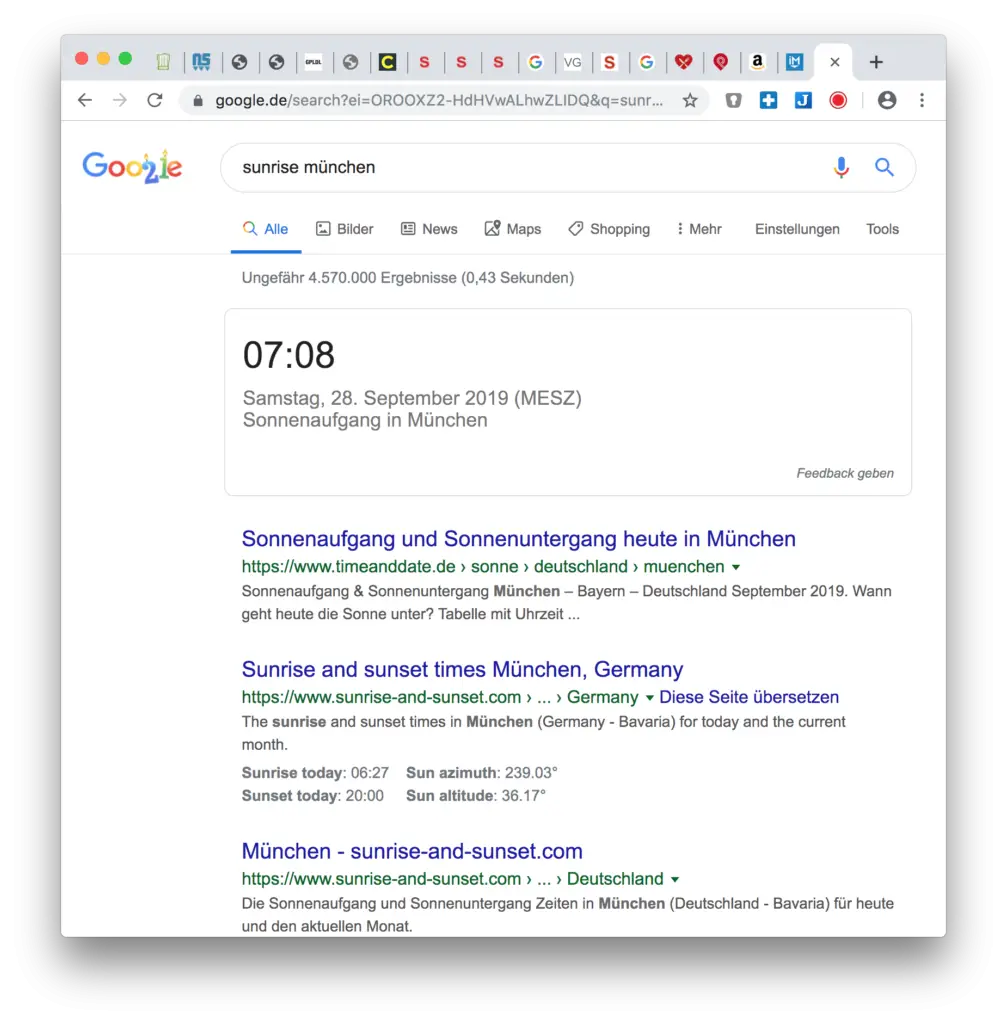The height and width of the screenshot is (1024, 1007).
Task: Click the Feedback geben link
Action: pyautogui.click(x=845, y=473)
